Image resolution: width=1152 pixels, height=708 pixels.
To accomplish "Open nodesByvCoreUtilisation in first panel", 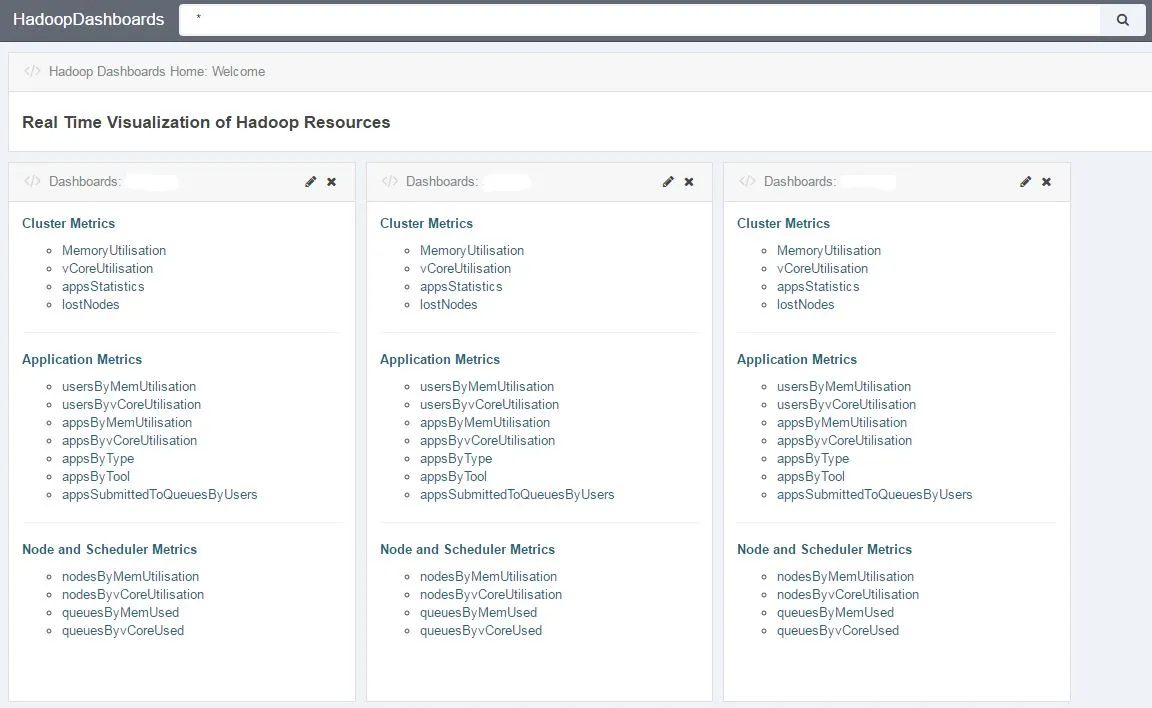I will pyautogui.click(x=133, y=595).
